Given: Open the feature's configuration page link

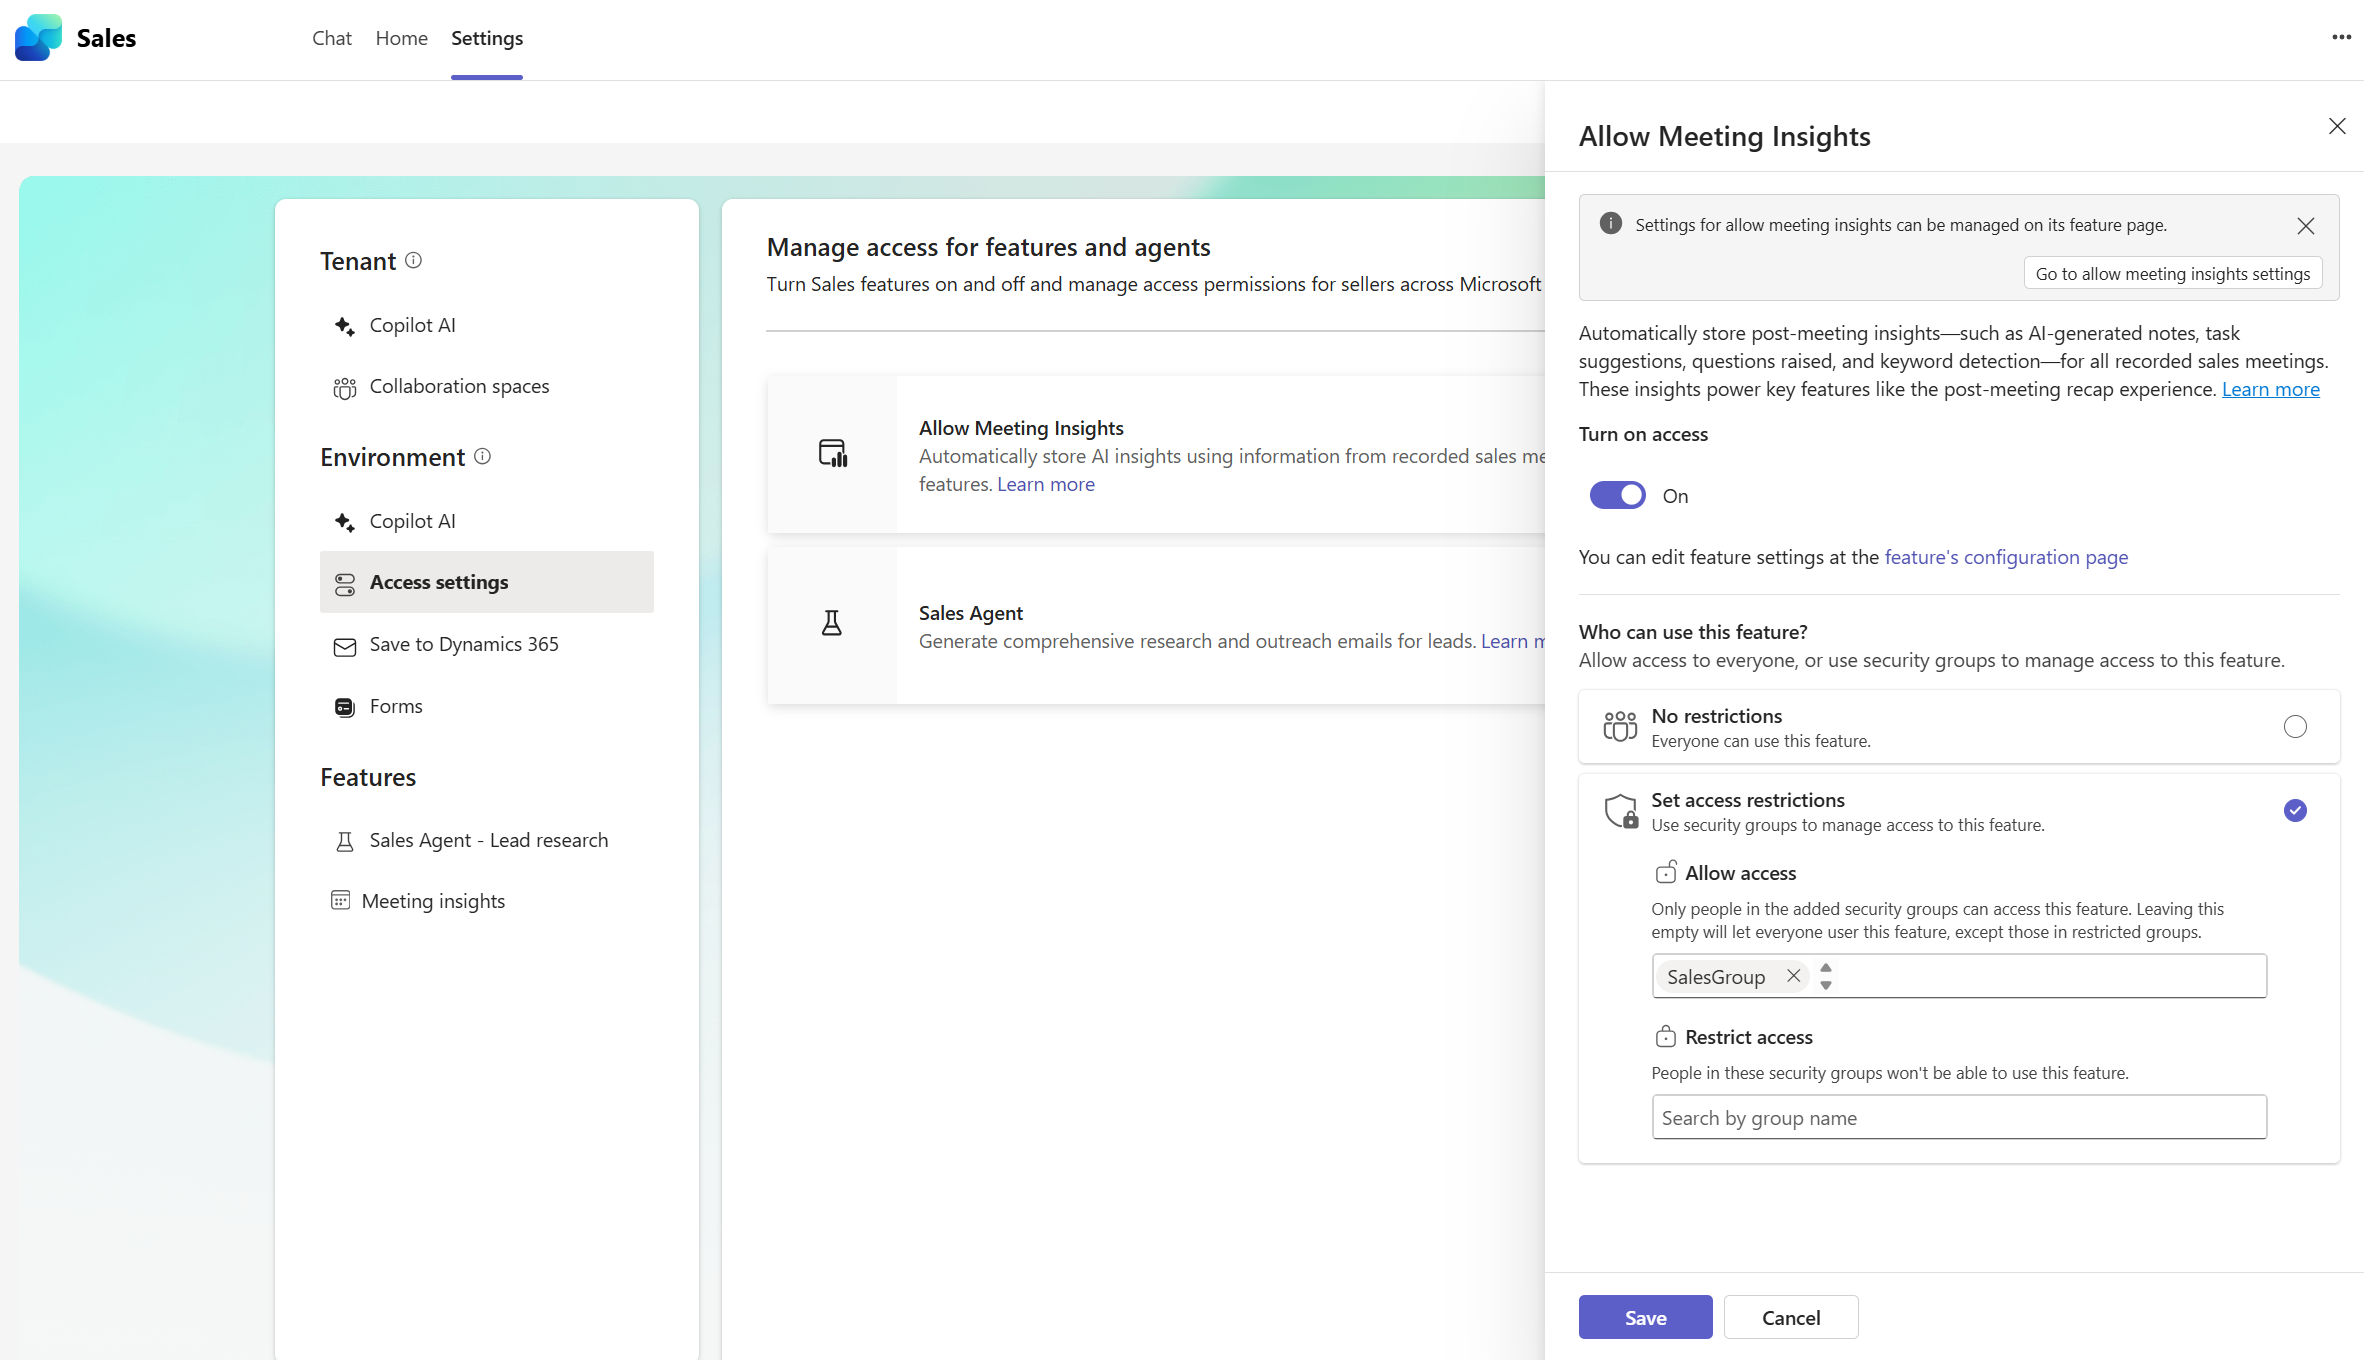Looking at the screenshot, I should coord(2005,557).
